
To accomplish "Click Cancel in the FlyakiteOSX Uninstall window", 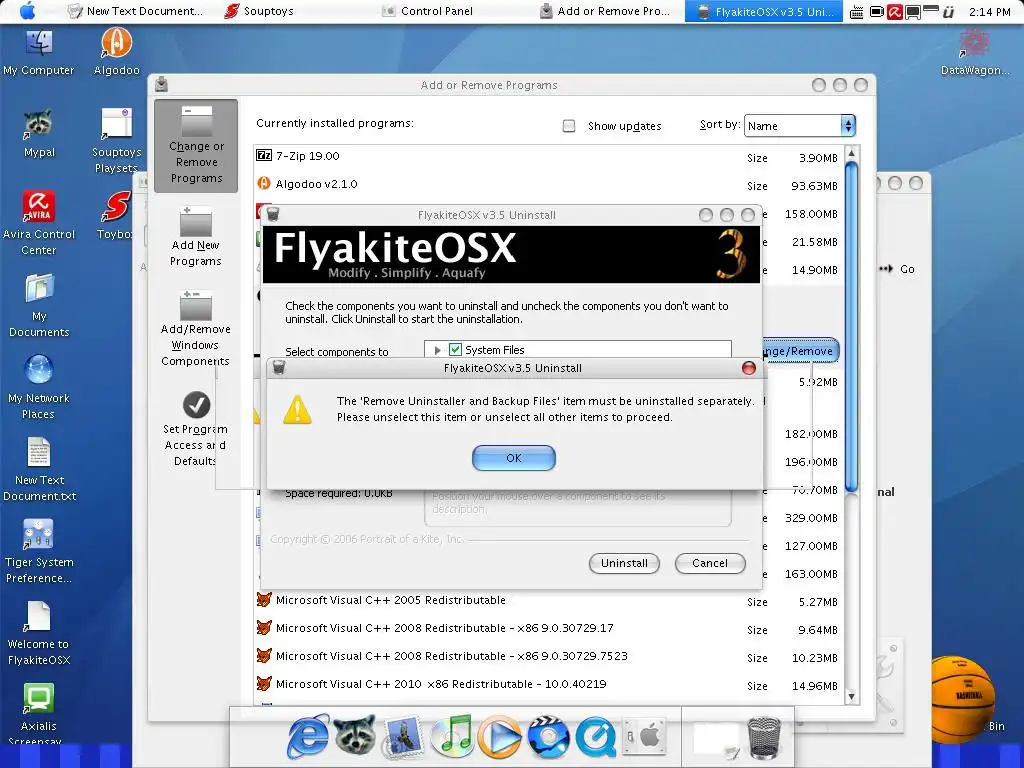I will (710, 563).
